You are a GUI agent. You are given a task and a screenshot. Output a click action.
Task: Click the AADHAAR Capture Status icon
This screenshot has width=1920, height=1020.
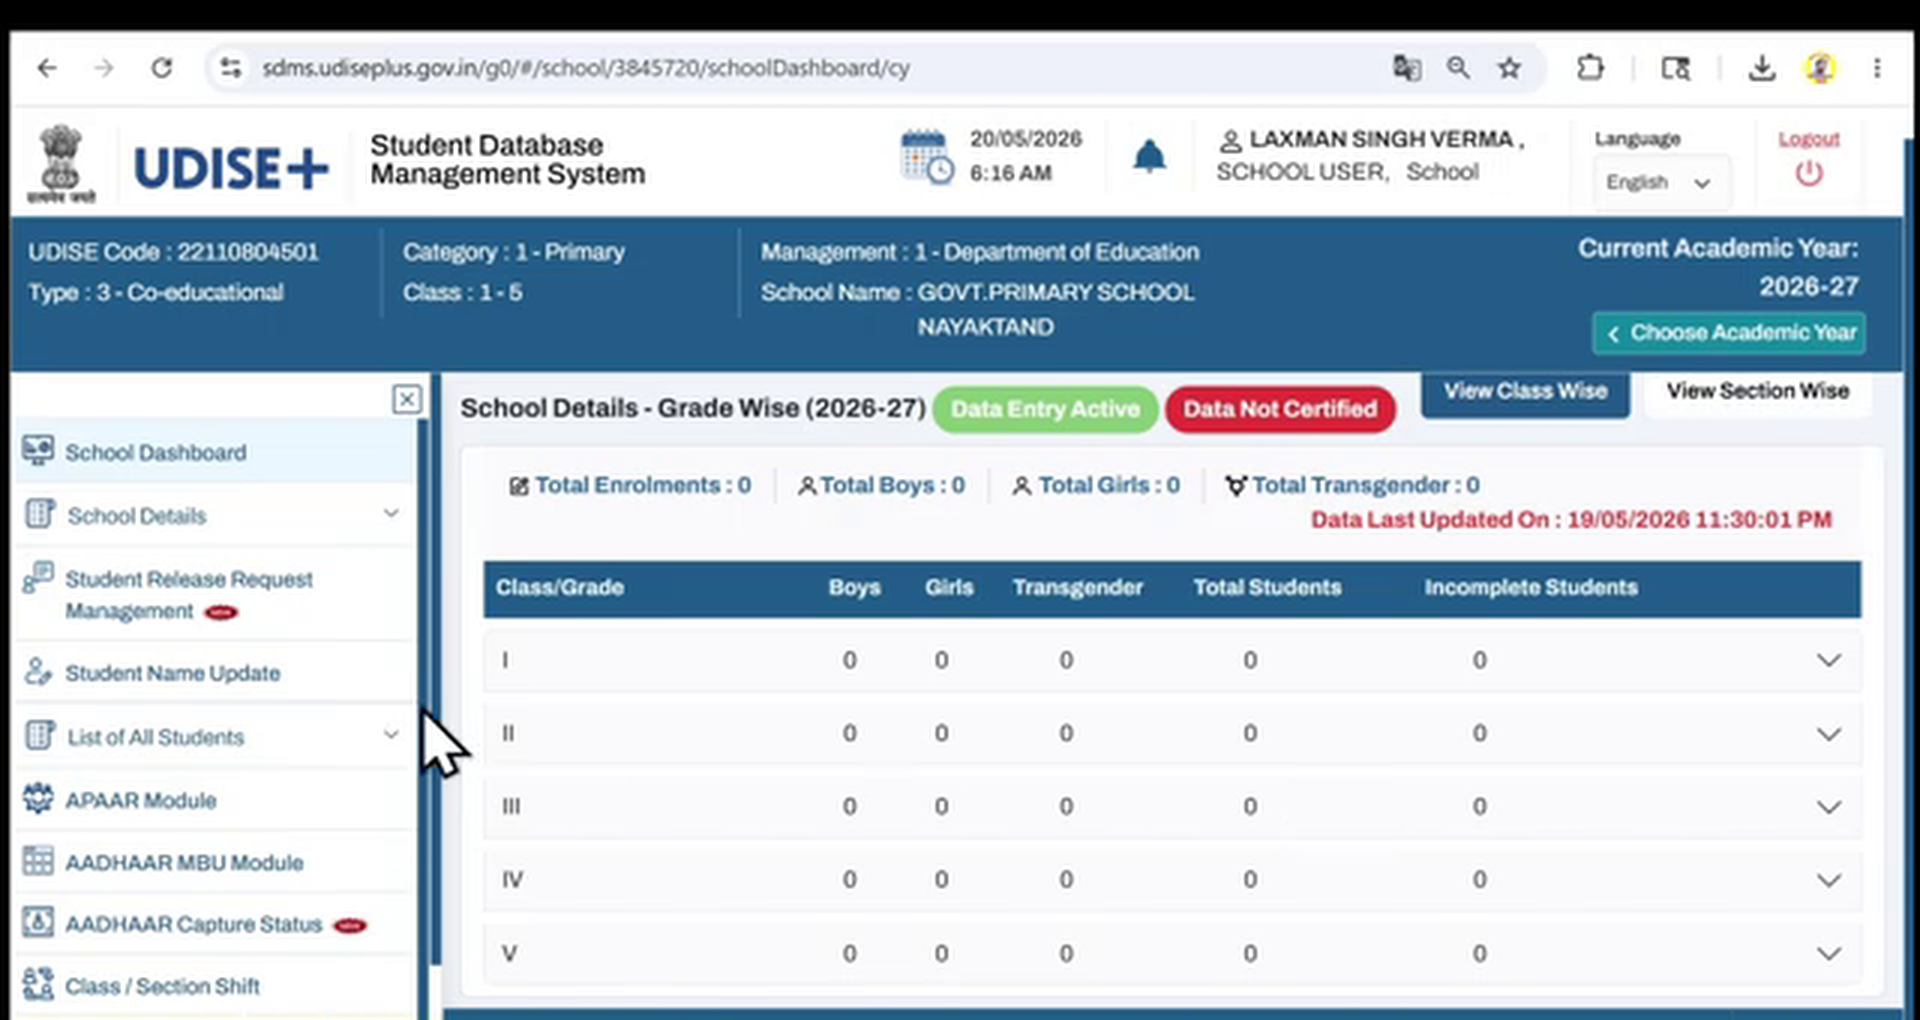coord(38,922)
